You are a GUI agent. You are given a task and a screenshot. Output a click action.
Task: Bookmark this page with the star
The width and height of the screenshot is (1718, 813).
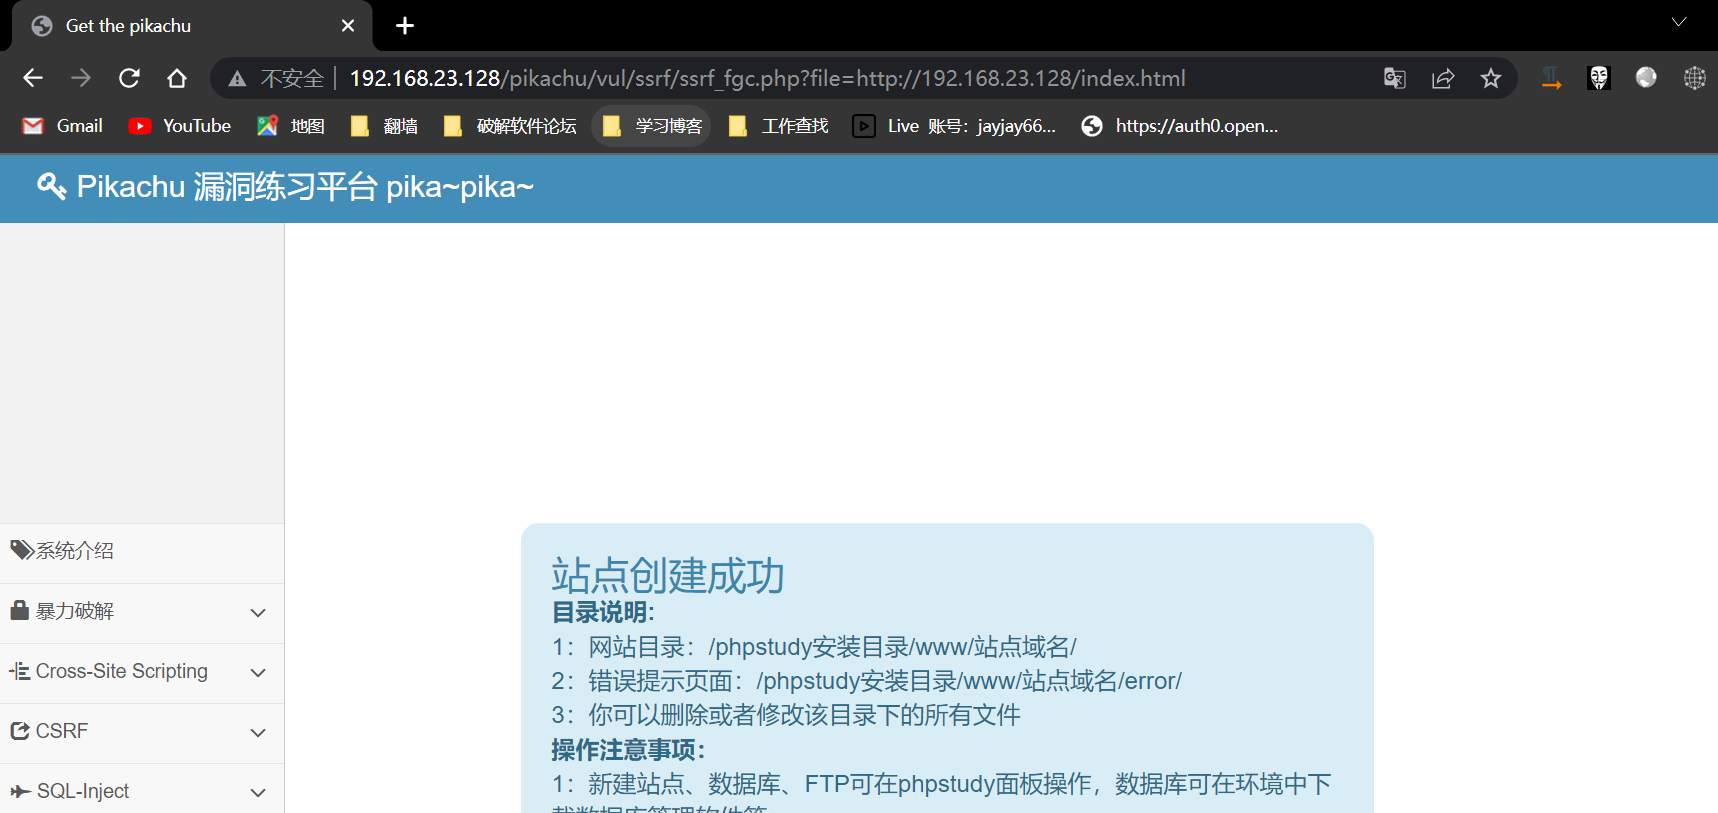click(x=1490, y=78)
